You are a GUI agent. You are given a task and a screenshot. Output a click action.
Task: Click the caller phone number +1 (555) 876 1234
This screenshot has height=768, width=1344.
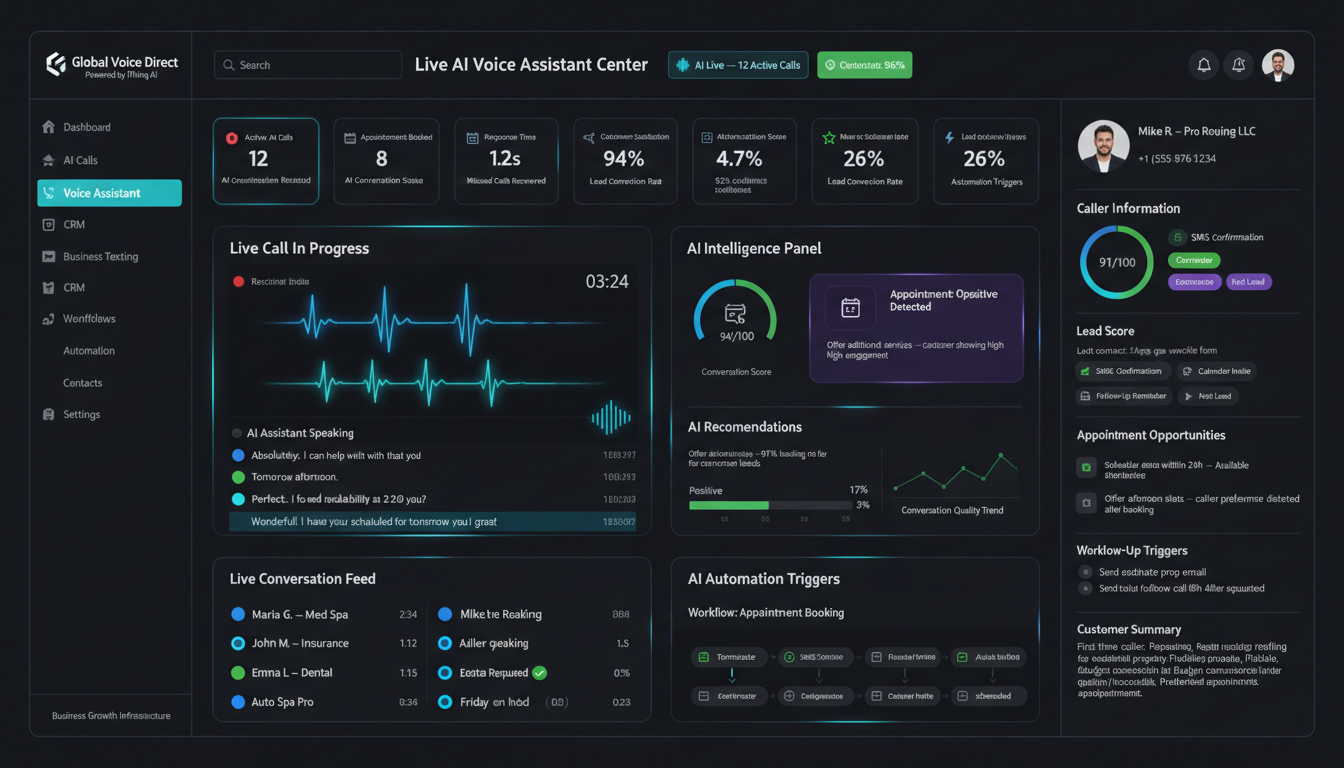tap(1177, 158)
